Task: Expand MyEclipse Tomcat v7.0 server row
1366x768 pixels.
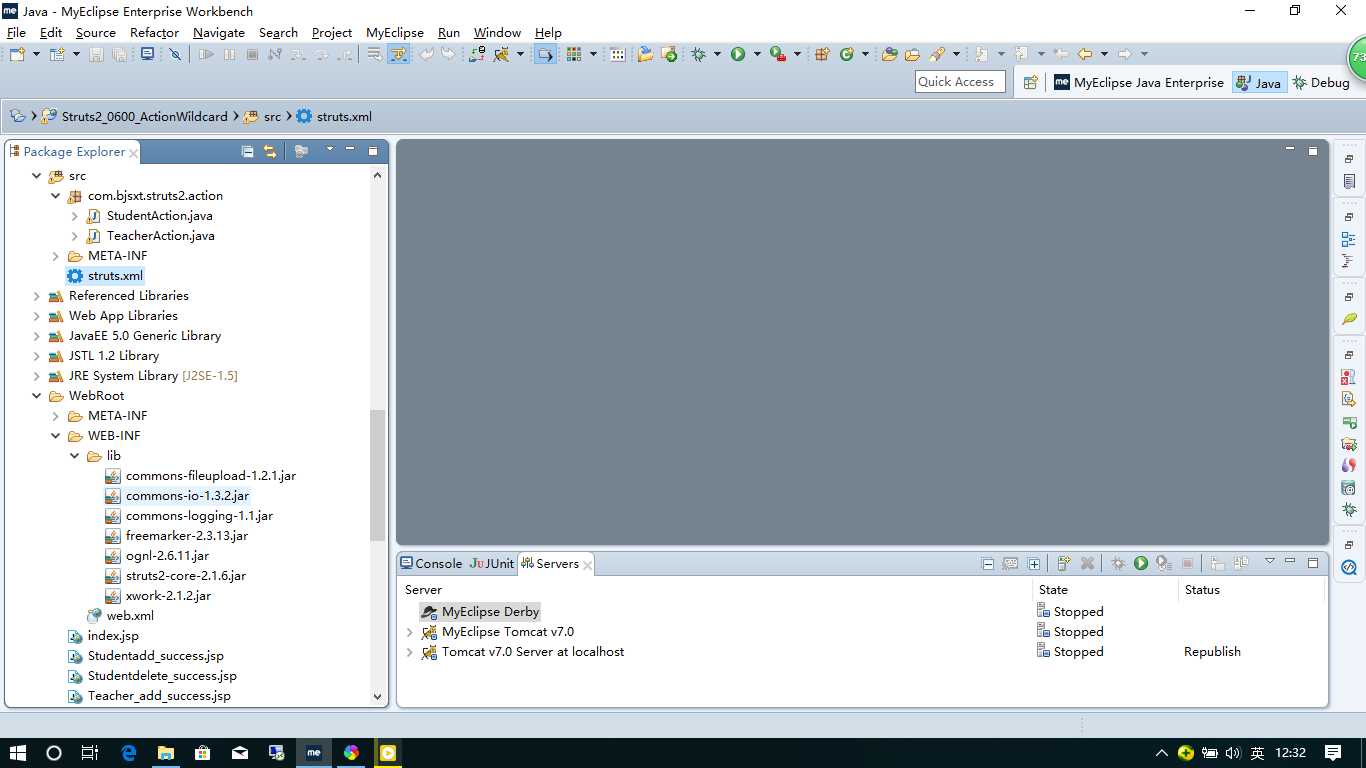Action: point(410,632)
